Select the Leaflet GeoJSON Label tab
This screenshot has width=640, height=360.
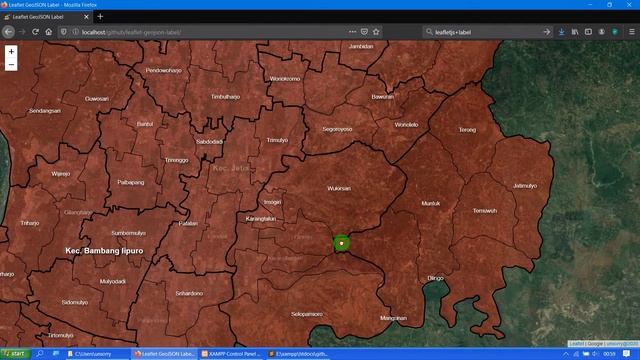[46, 17]
